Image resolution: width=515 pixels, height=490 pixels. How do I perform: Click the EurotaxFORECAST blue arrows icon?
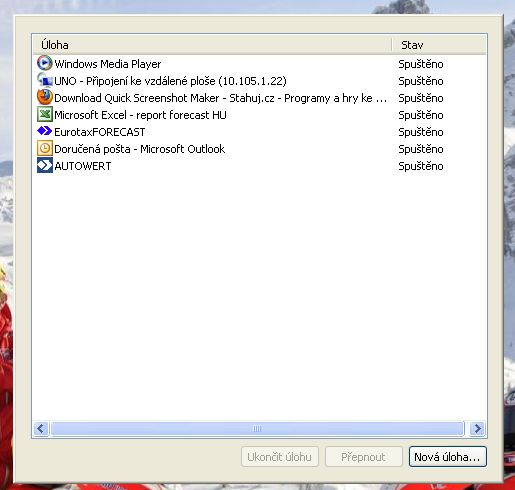click(x=45, y=131)
